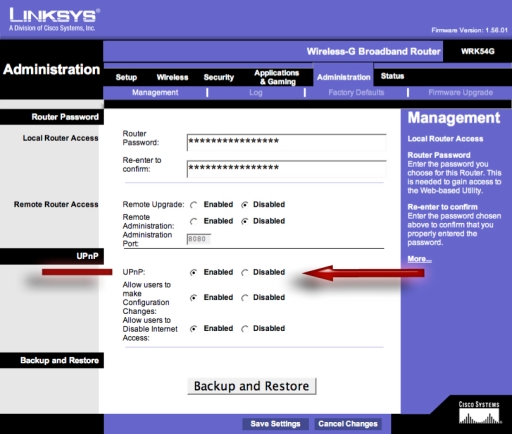Select the Administration tab
The image size is (512, 434).
[343, 77]
